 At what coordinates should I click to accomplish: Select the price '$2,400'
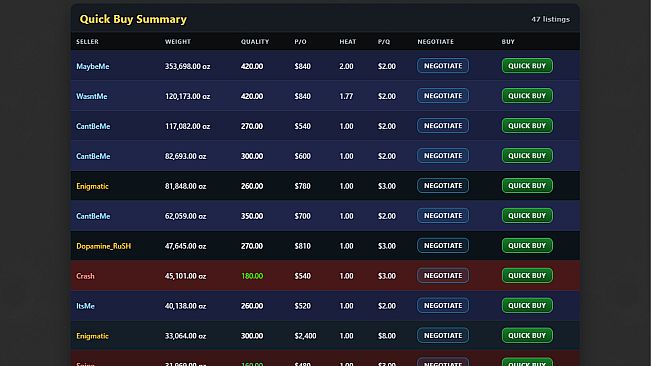305,336
